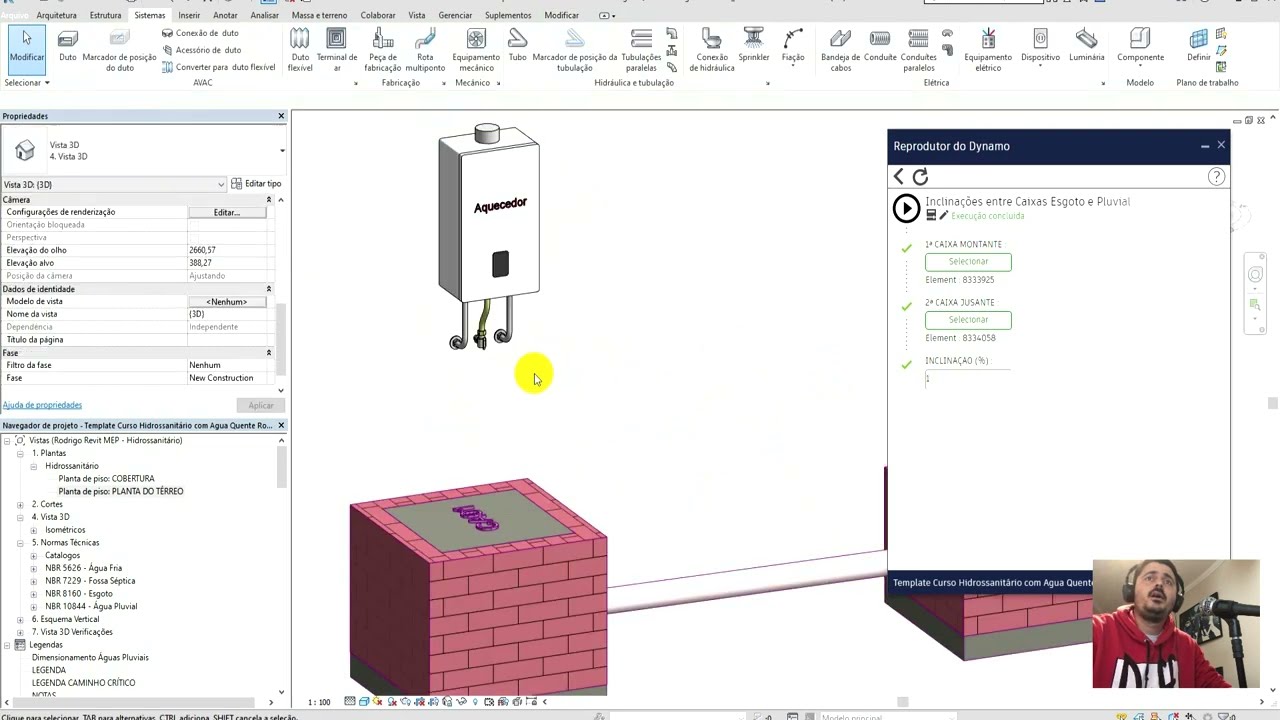Screen dimensions: 1280x720
Task: Choose Rota multiponto tool
Action: pos(425,49)
